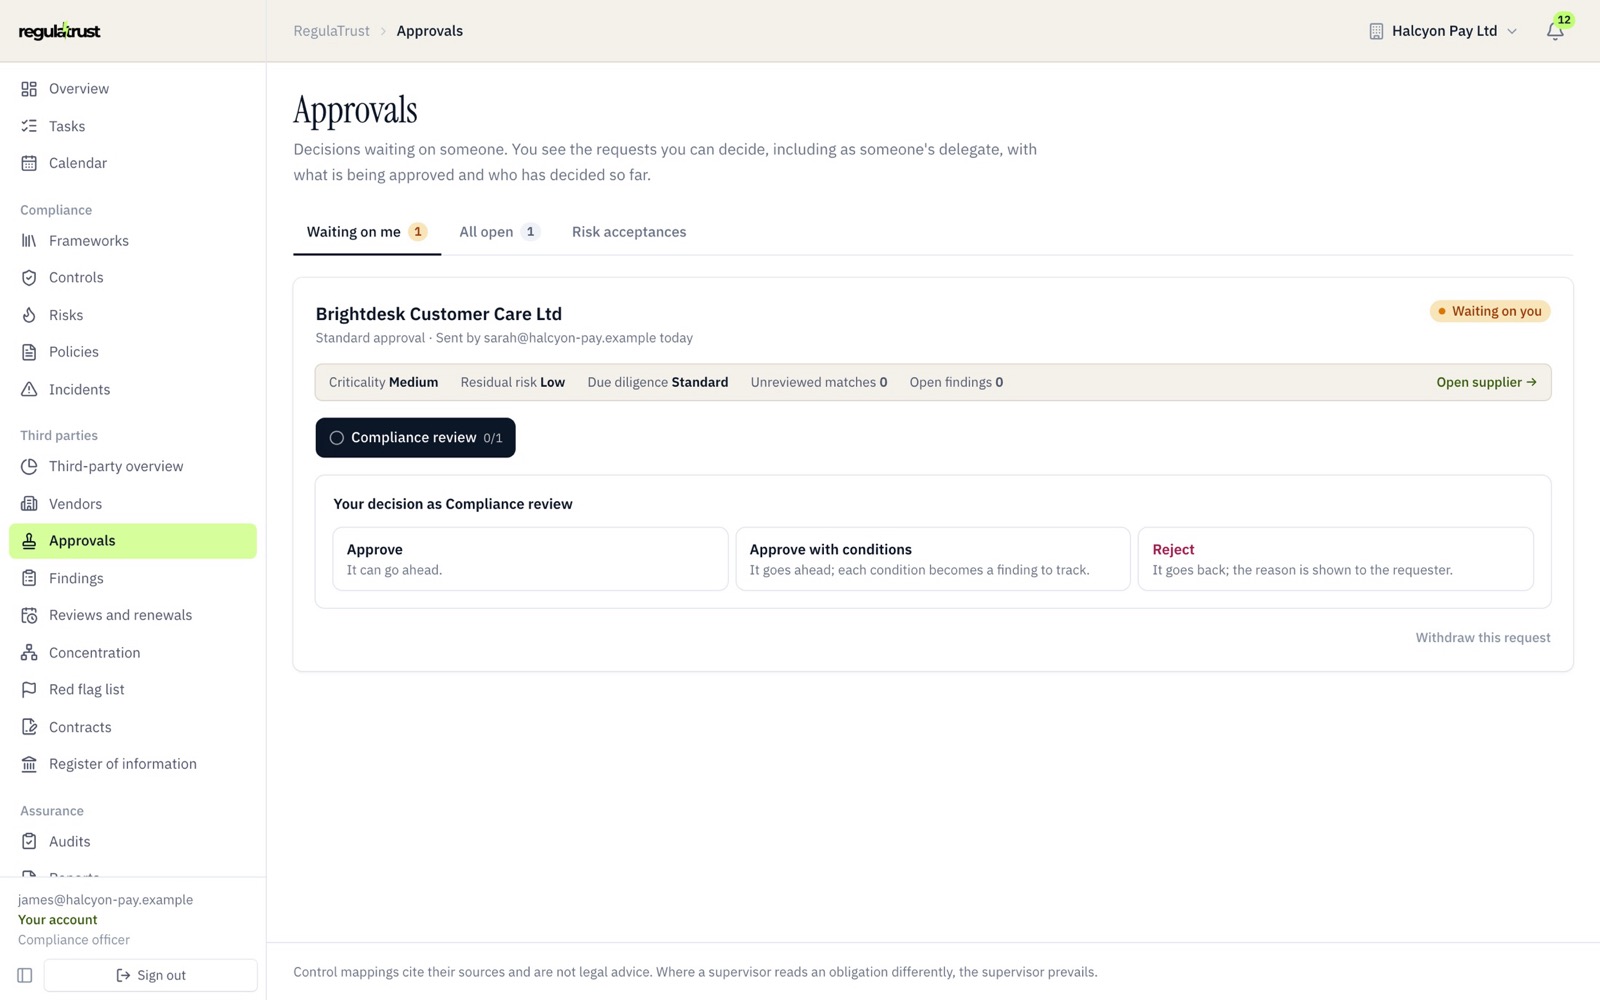The height and width of the screenshot is (1000, 1600).
Task: Click the Reviews and renewals icon
Action: [29, 615]
